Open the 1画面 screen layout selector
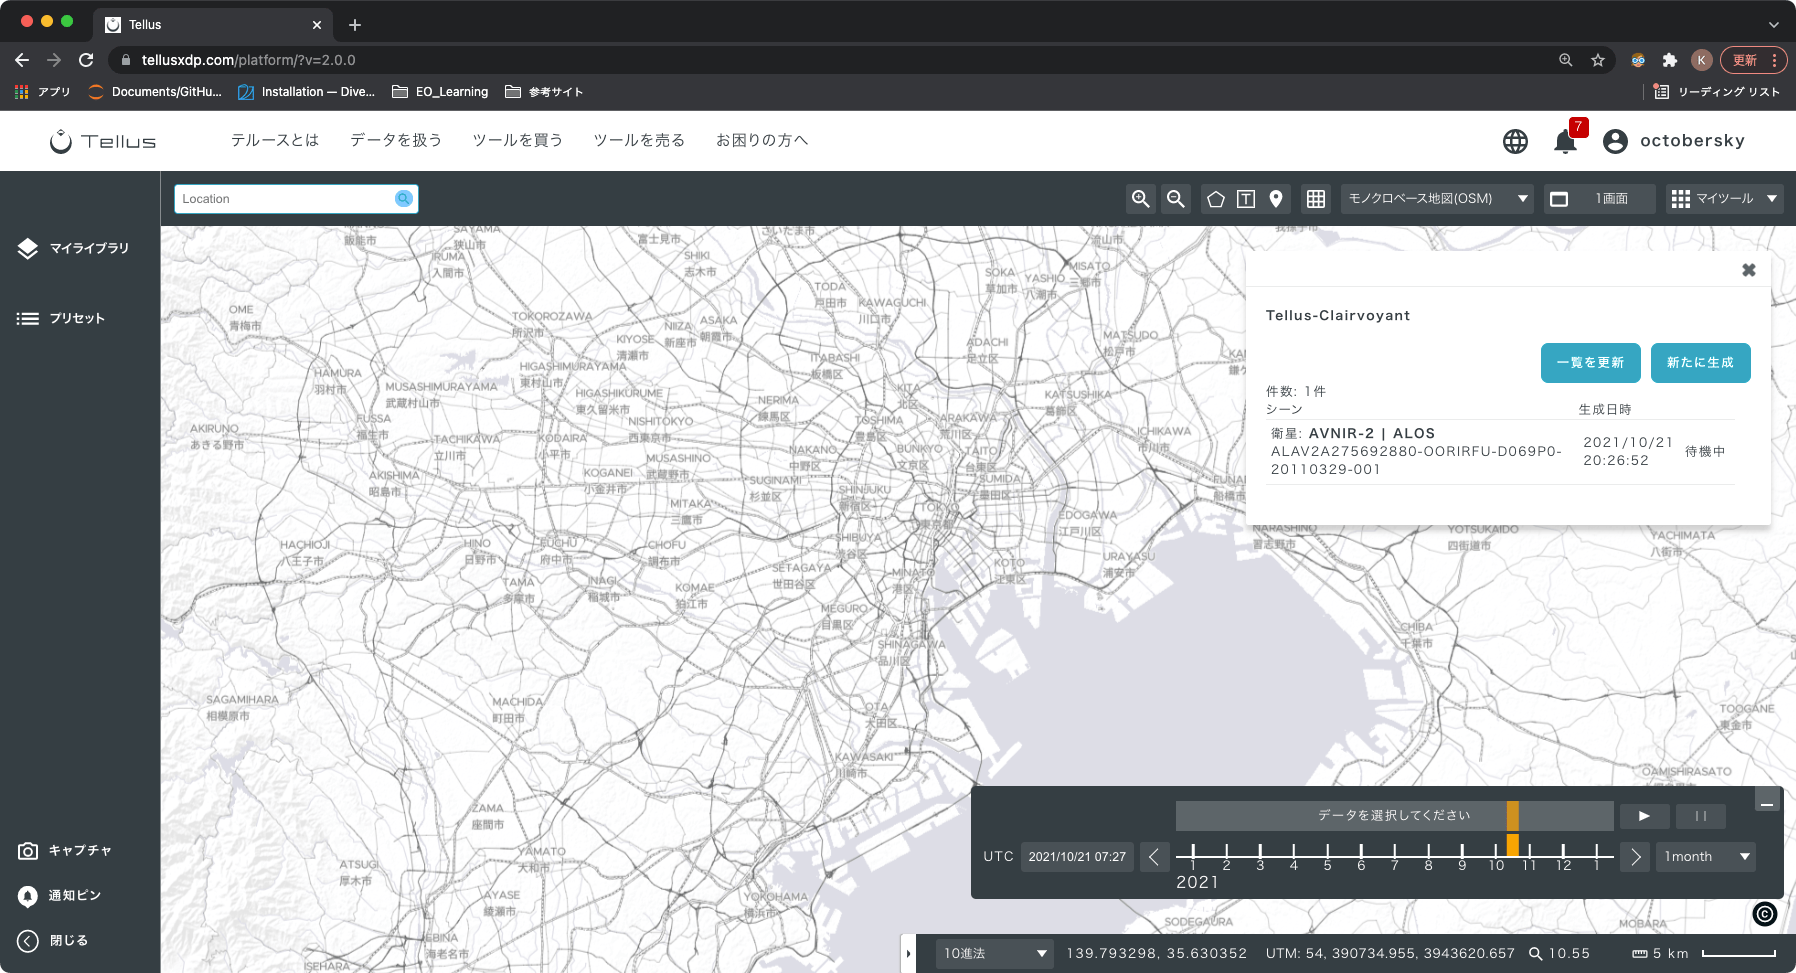Viewport: 1796px width, 973px height. tap(1600, 199)
